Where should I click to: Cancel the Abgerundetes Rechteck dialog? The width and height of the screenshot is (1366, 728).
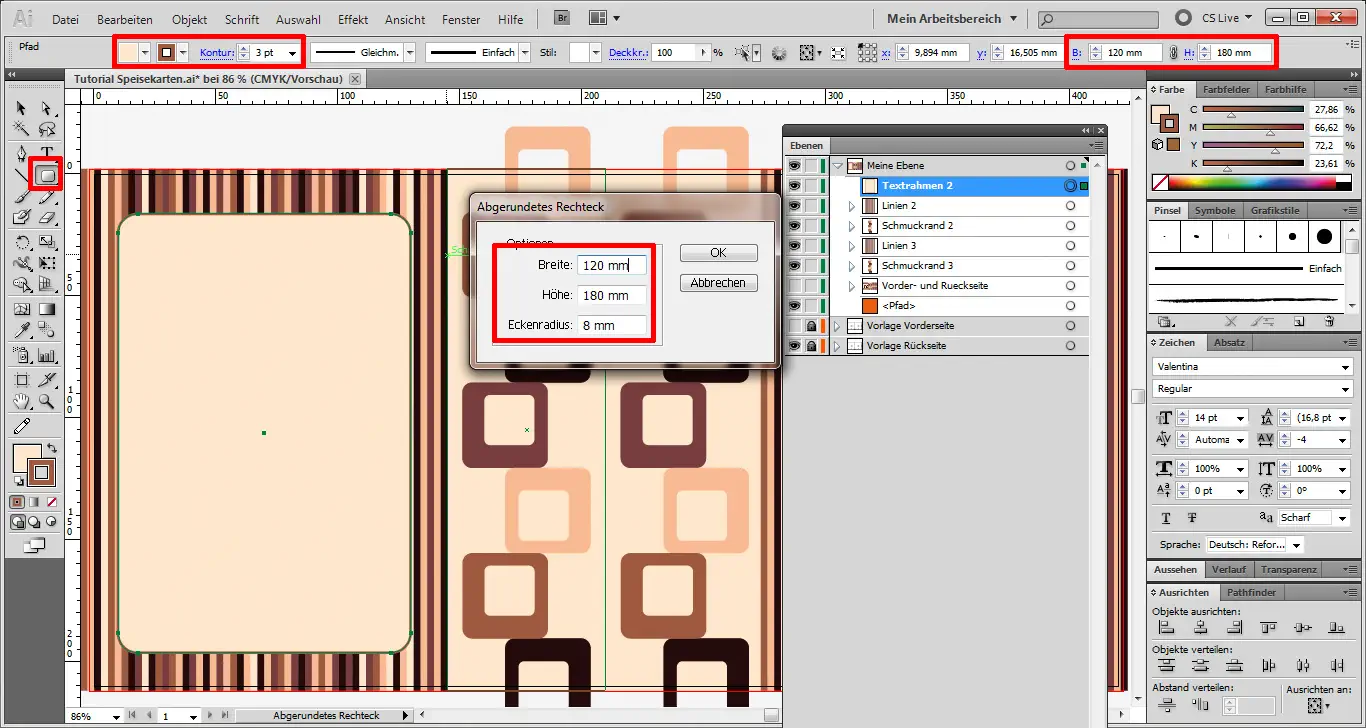coord(717,283)
